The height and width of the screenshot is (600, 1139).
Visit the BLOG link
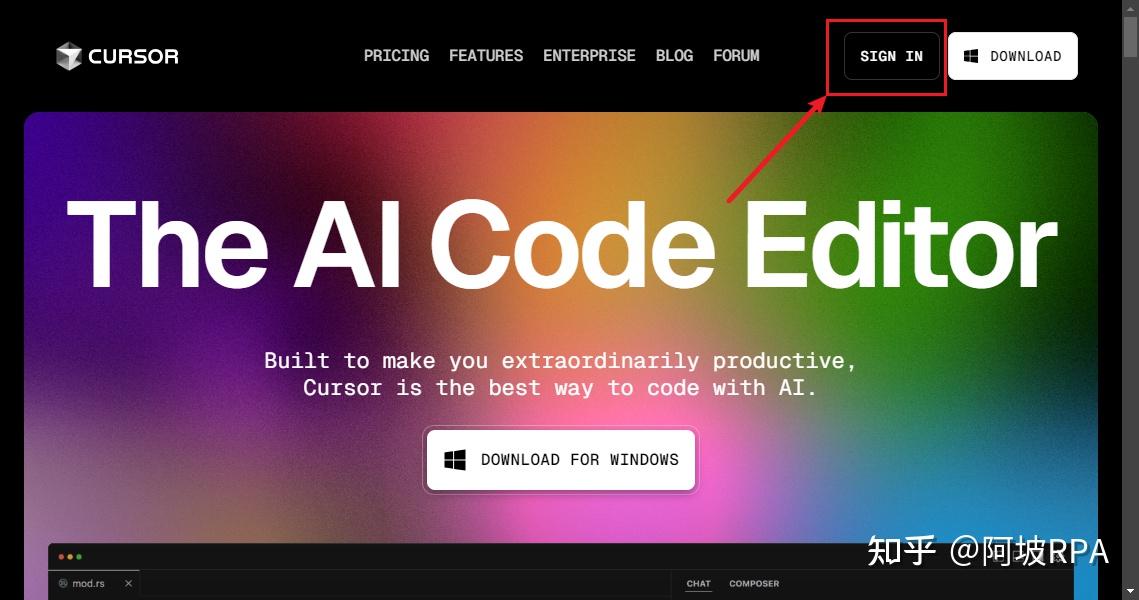click(x=674, y=56)
